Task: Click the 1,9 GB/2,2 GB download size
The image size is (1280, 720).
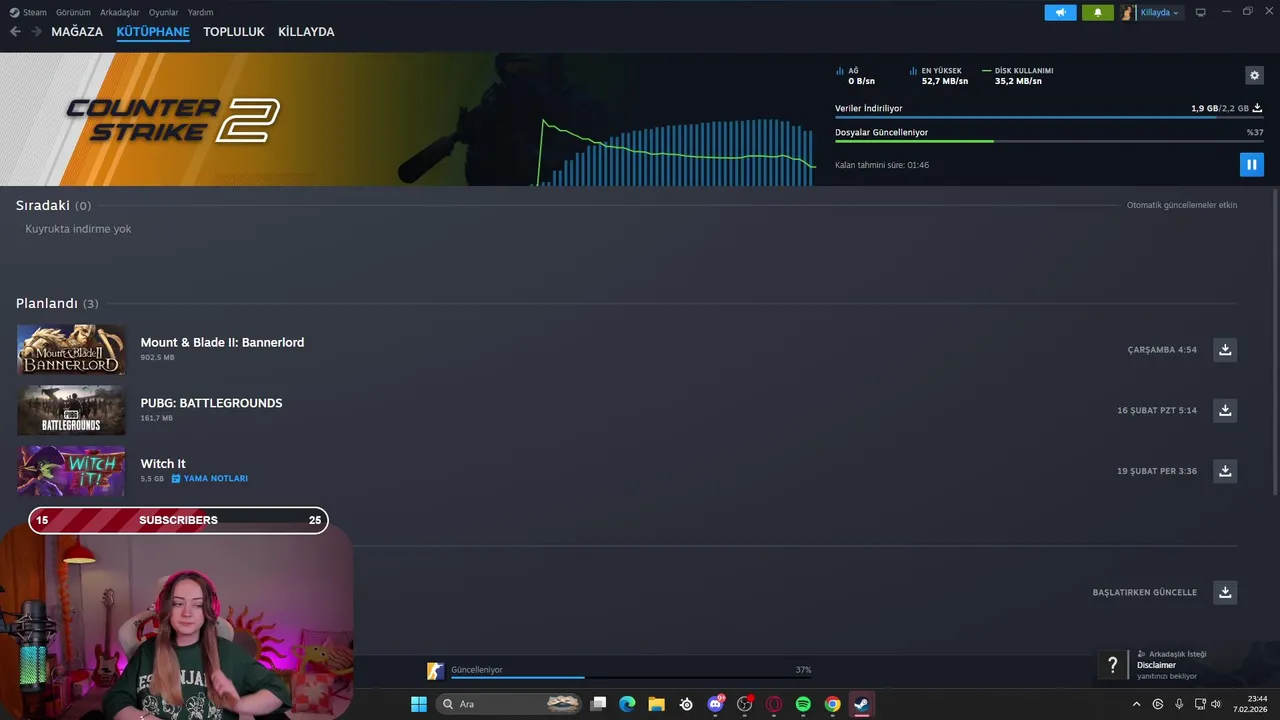Action: tap(1220, 108)
